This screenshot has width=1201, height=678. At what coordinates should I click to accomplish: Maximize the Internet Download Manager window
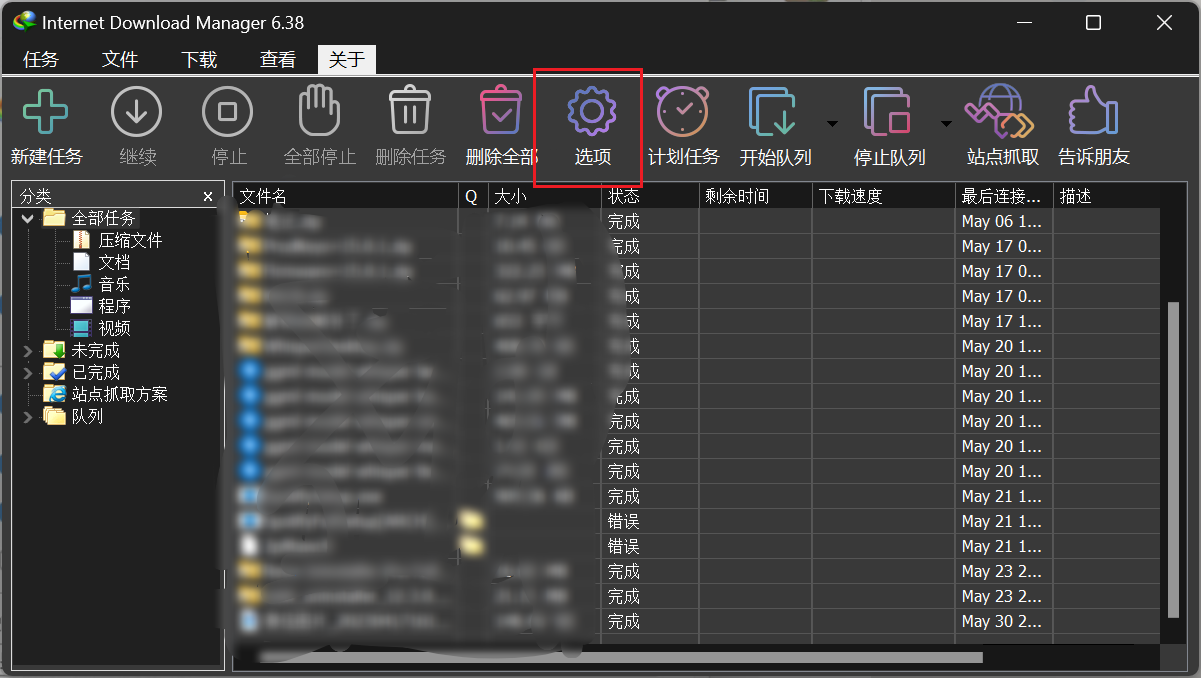[x=1093, y=22]
